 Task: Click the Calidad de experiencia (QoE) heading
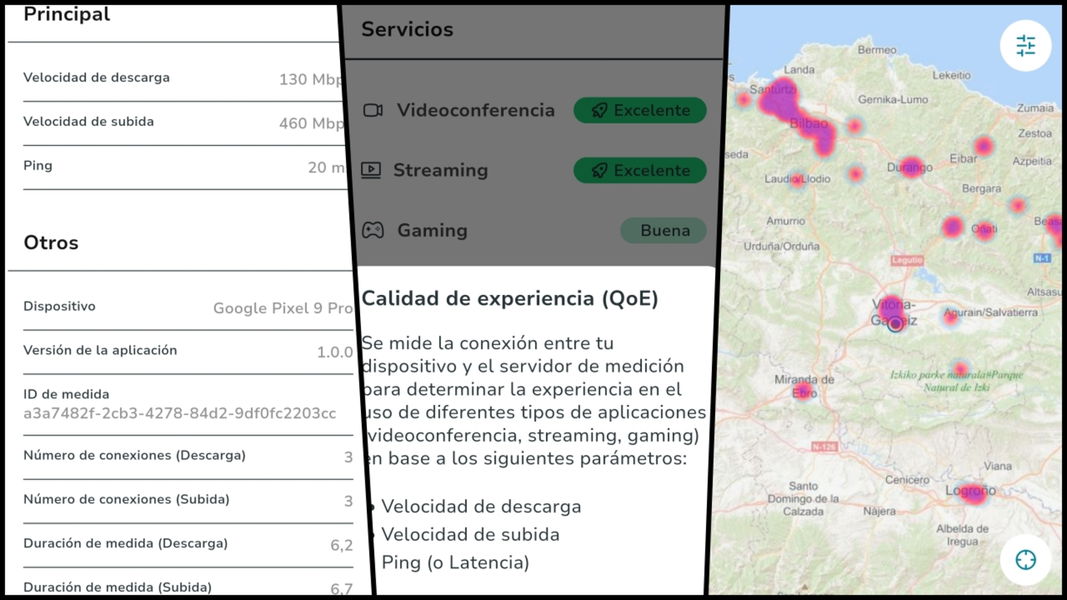(510, 298)
